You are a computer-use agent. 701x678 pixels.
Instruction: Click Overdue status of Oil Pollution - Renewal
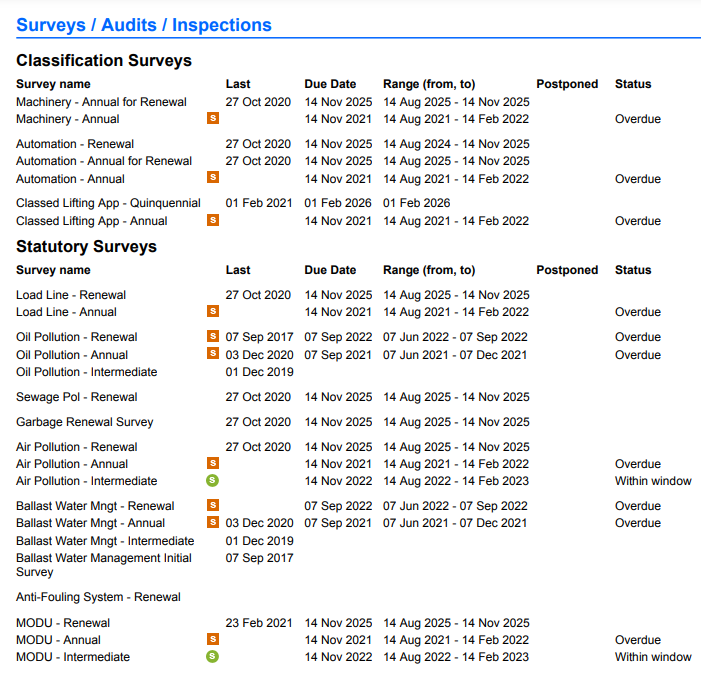637,337
